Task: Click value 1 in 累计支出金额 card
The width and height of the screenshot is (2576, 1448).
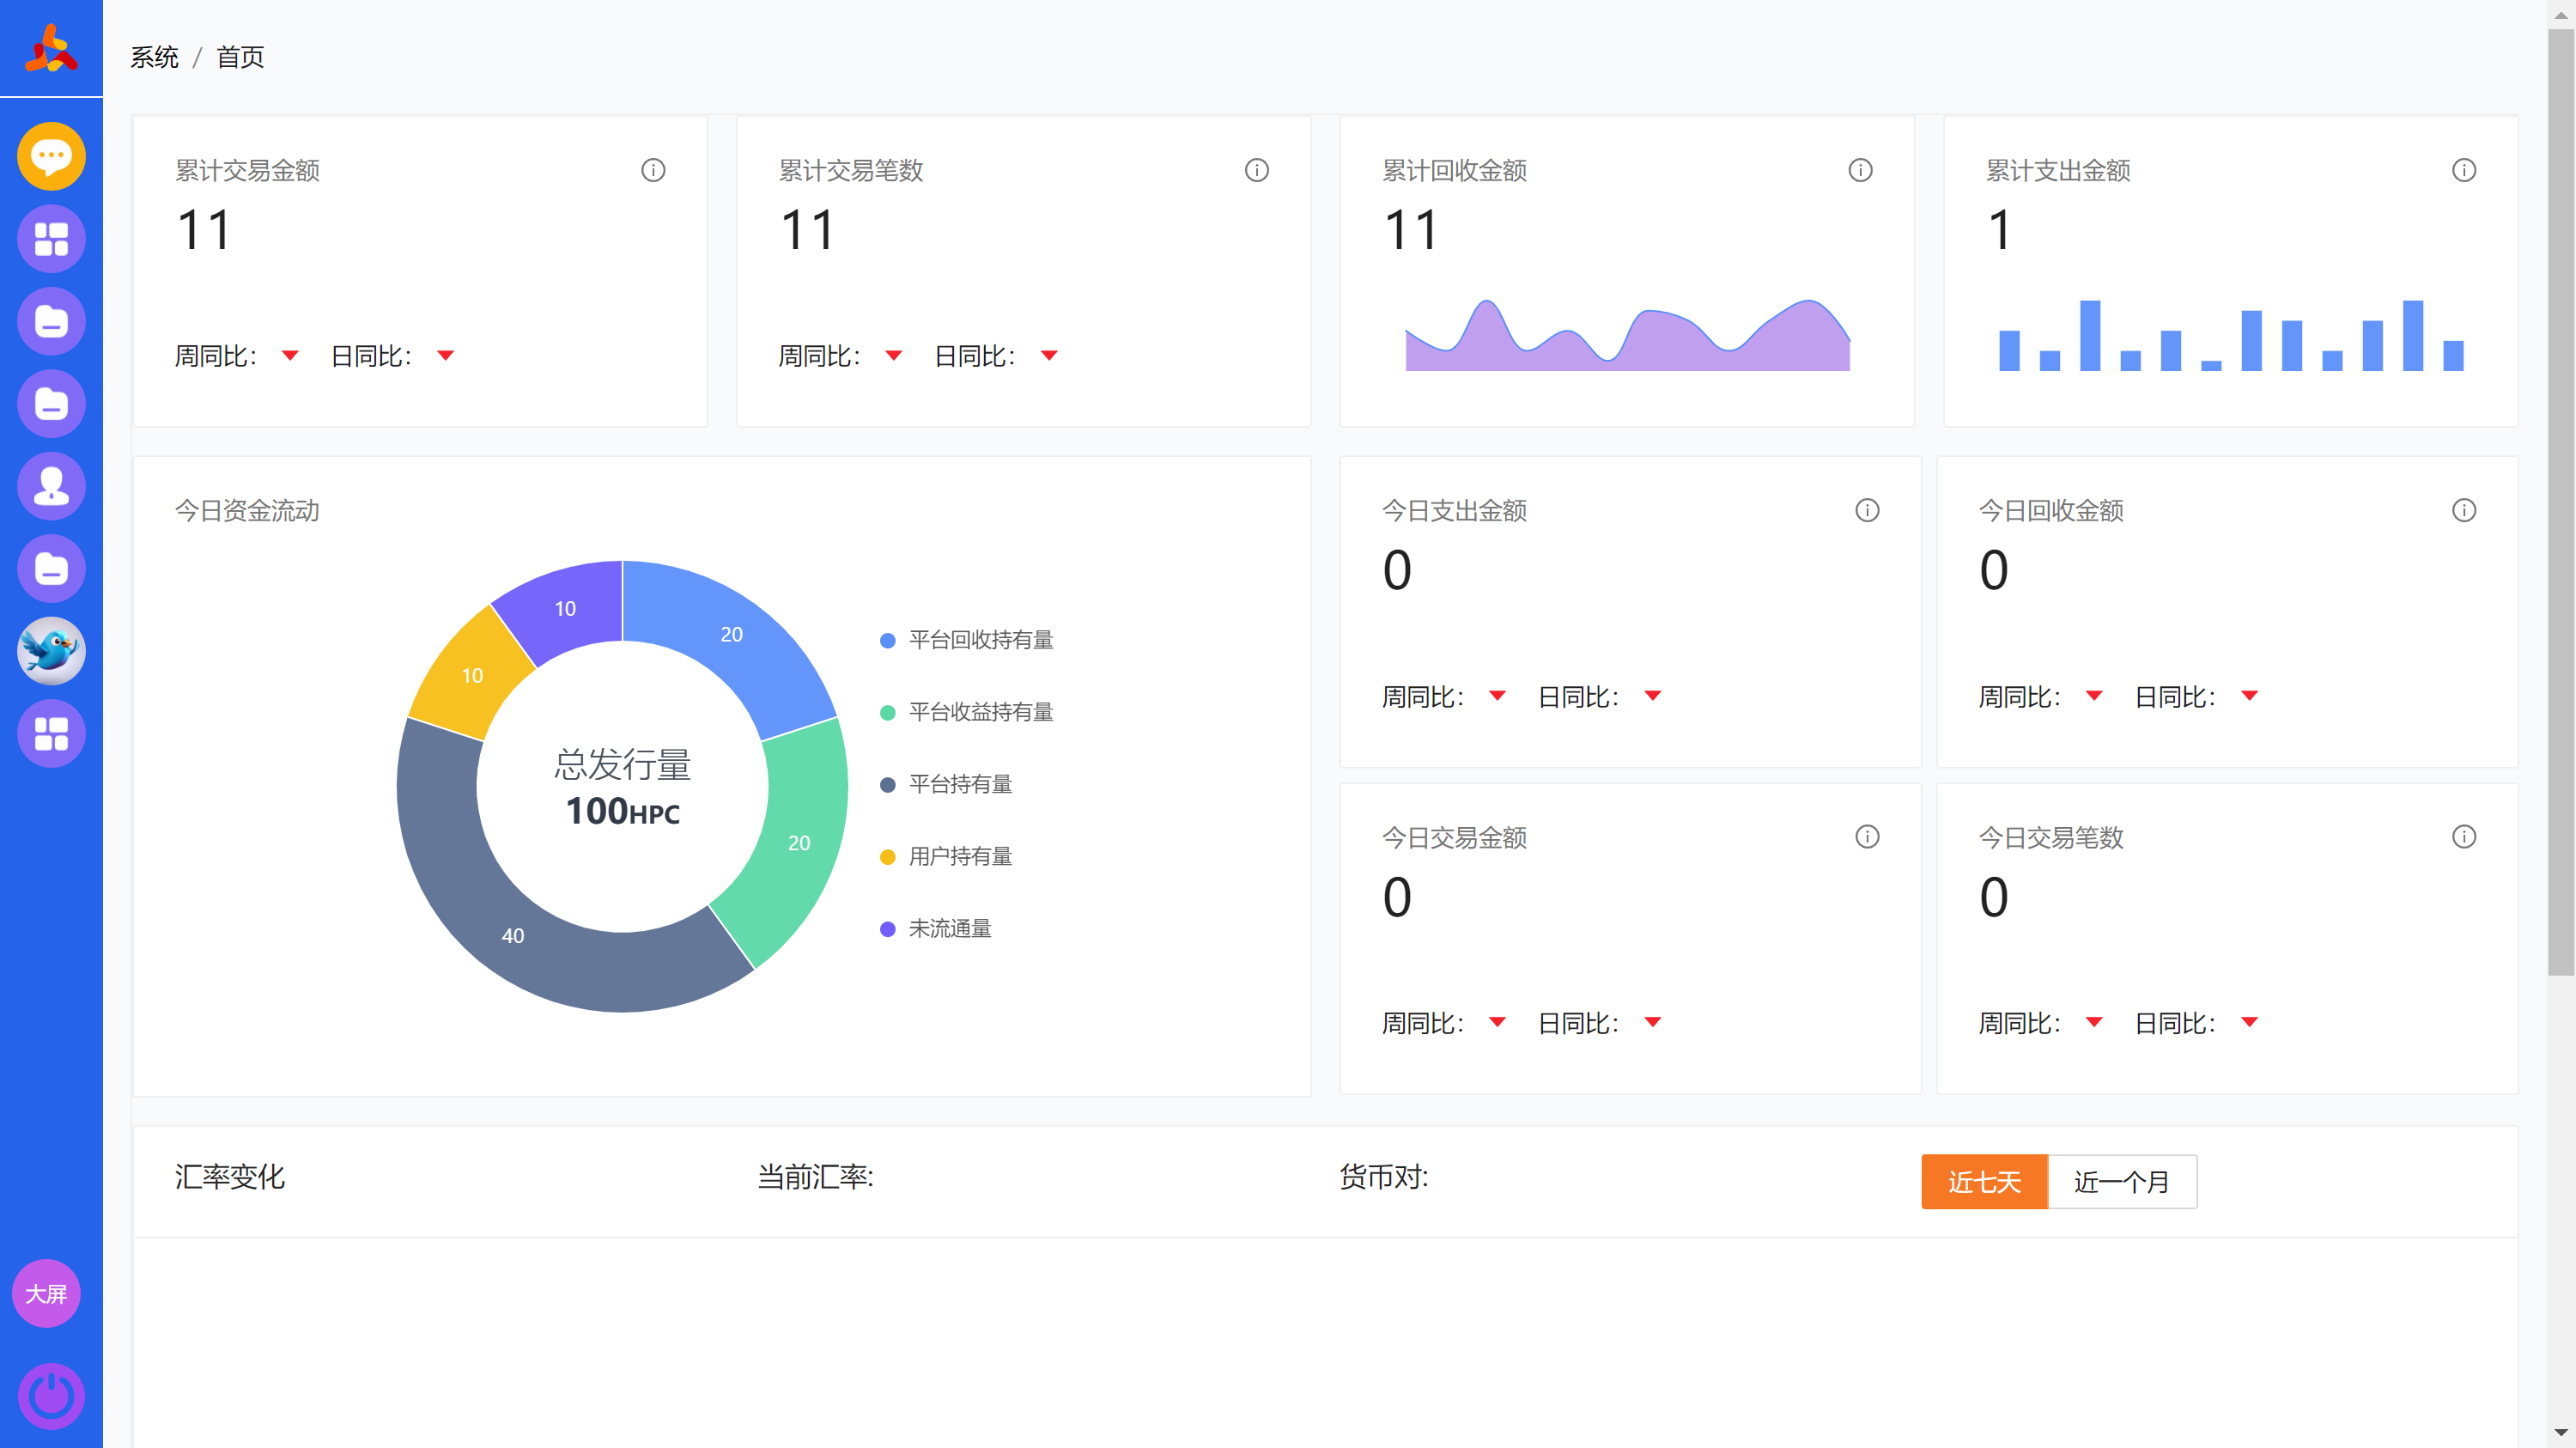Action: [2000, 230]
